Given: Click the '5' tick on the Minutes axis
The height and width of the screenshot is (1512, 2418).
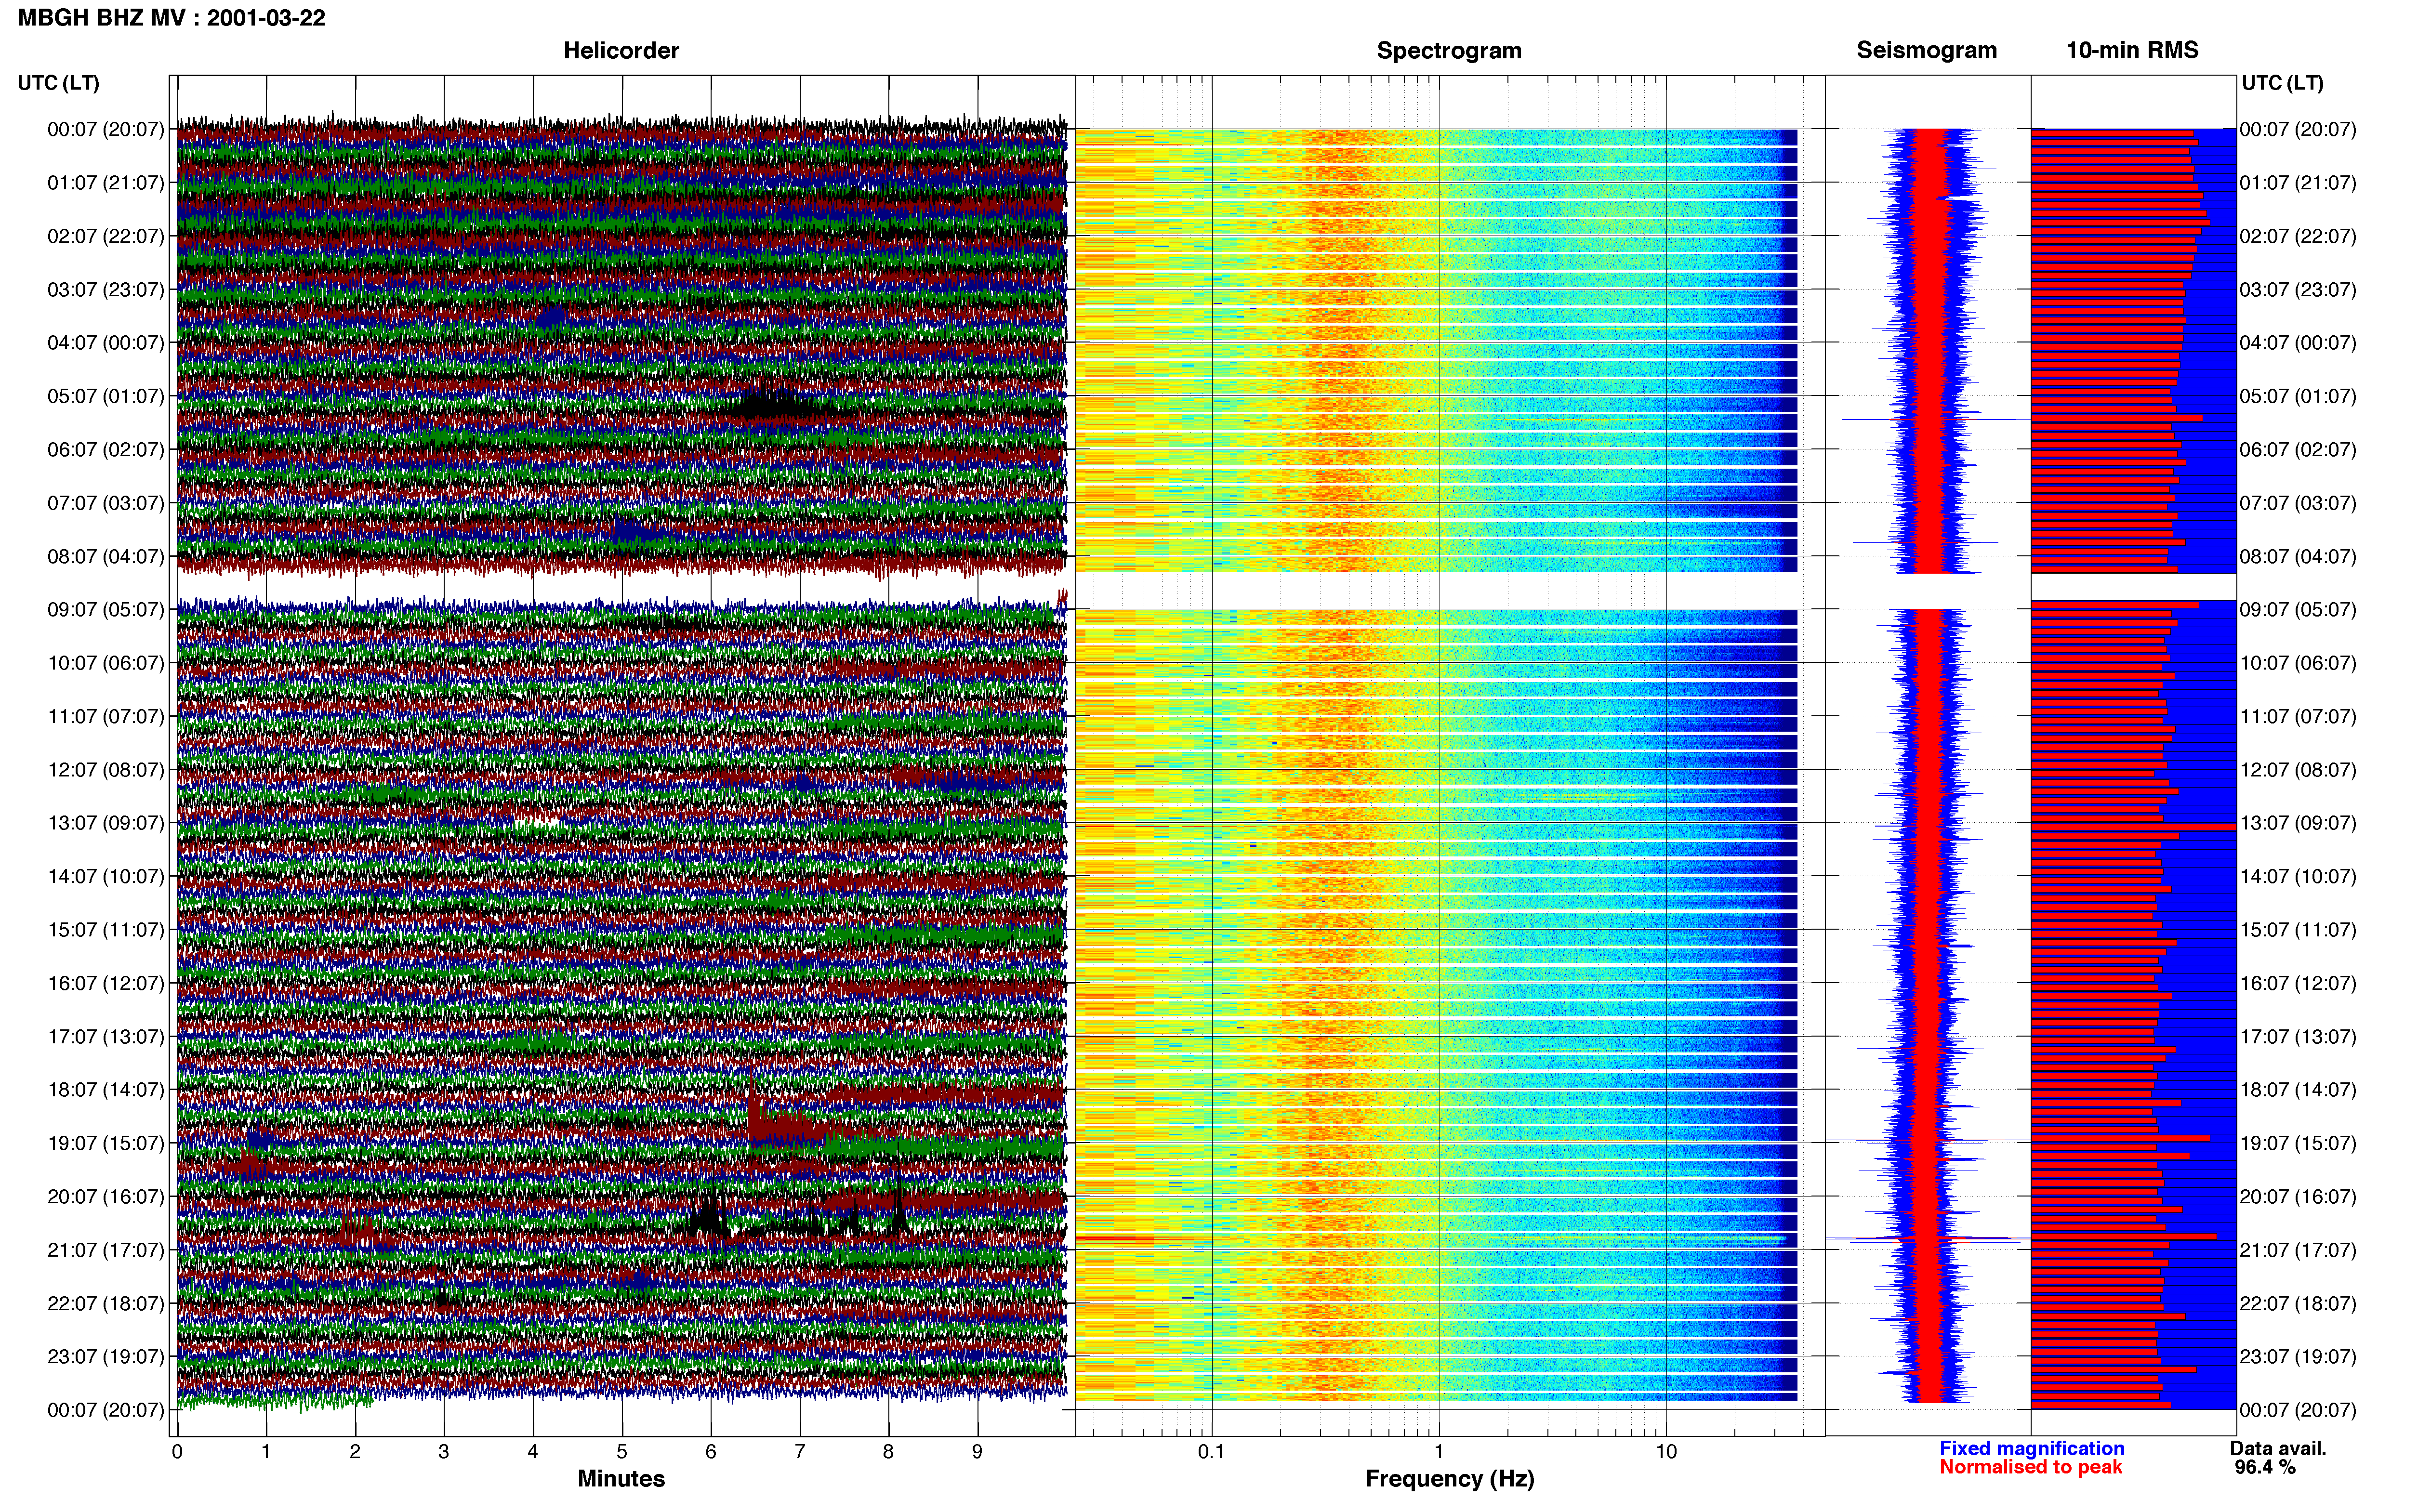Looking at the screenshot, I should (x=622, y=1452).
